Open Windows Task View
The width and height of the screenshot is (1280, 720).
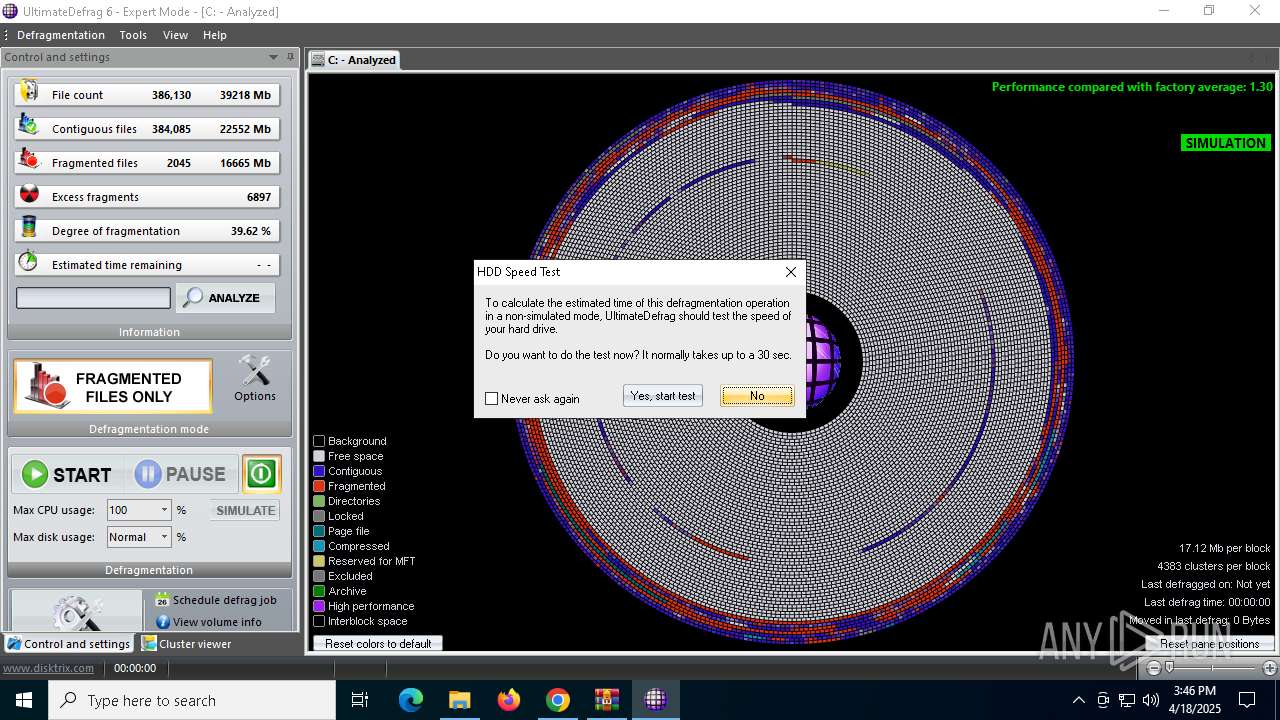[x=360, y=700]
